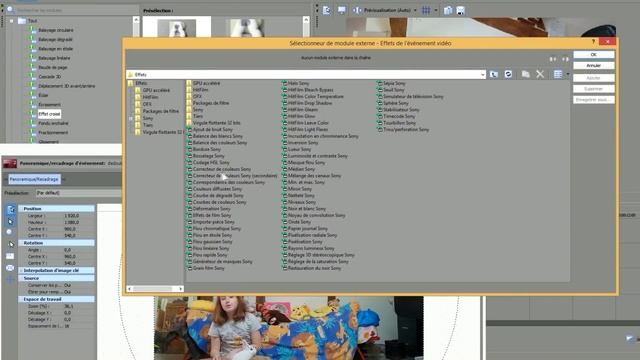Select Flou gaussien Sony effect

[x=212, y=242]
